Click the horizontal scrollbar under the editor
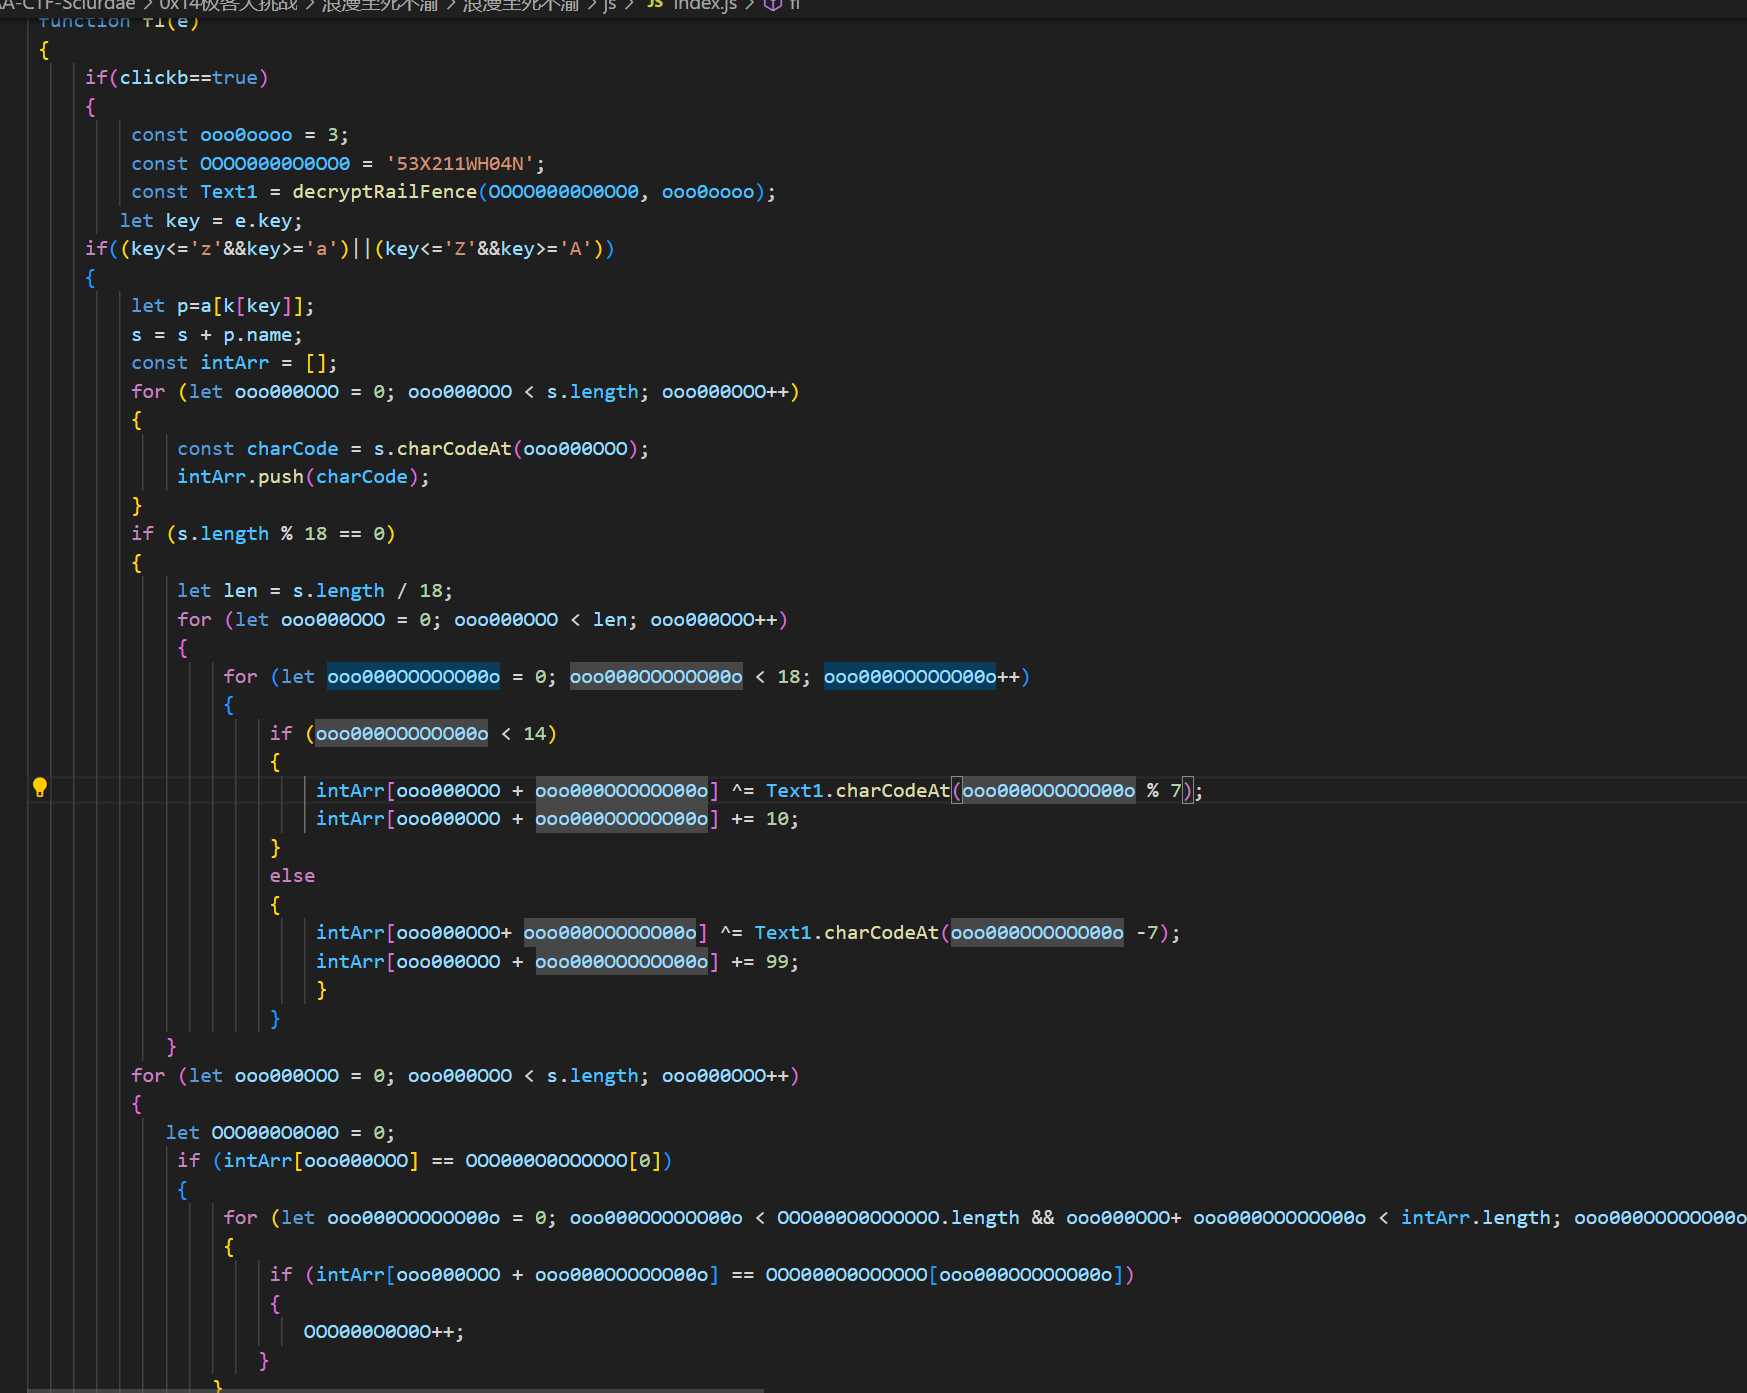The height and width of the screenshot is (1393, 1747). [396, 1390]
